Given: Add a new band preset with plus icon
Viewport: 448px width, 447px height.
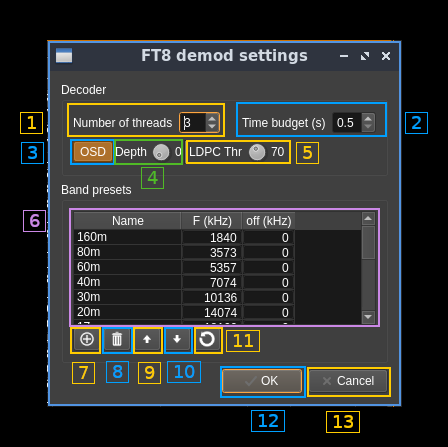Looking at the screenshot, I should (x=87, y=340).
